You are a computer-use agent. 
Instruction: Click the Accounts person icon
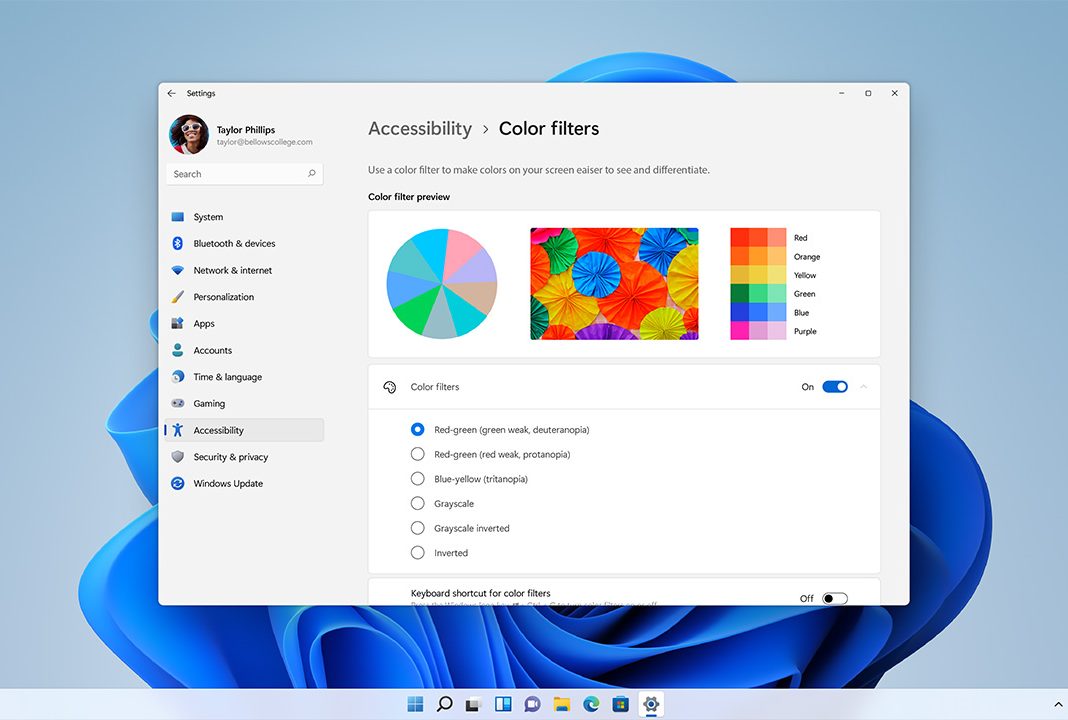(178, 350)
